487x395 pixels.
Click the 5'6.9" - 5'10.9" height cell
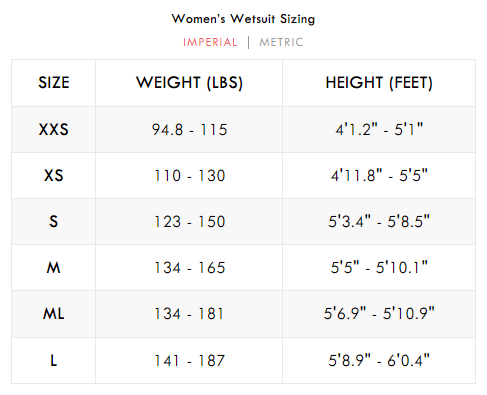click(x=379, y=314)
